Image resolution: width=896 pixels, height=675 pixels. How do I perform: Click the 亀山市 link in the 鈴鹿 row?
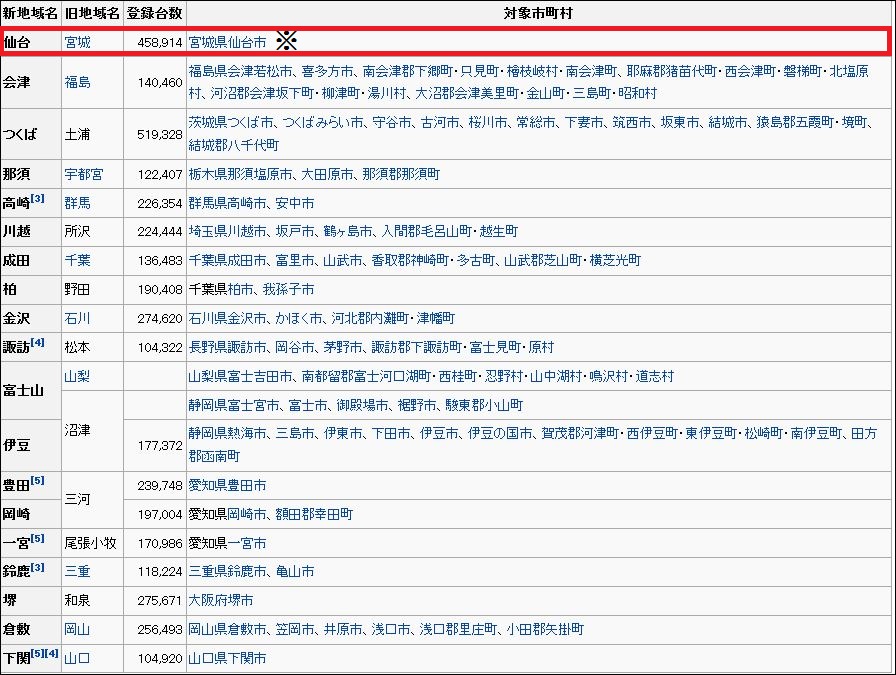(x=295, y=572)
